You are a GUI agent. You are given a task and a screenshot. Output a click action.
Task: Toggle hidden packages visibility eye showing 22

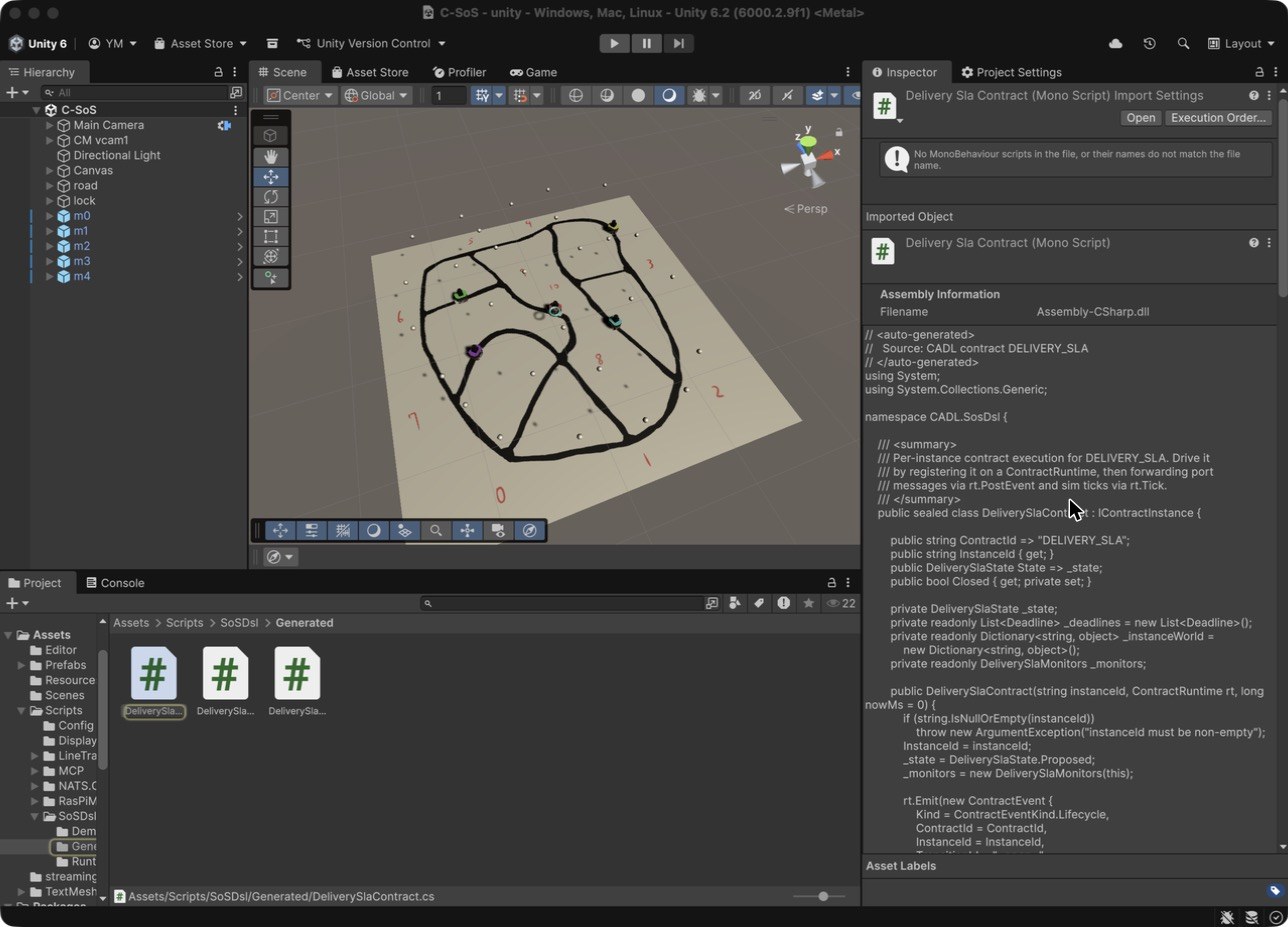(840, 603)
